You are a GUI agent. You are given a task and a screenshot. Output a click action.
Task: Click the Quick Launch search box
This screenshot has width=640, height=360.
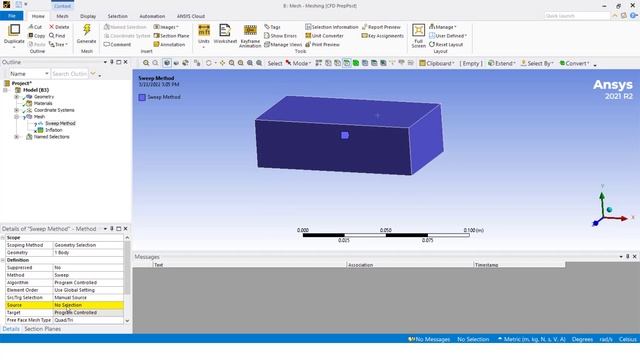pyautogui.click(x=577, y=16)
